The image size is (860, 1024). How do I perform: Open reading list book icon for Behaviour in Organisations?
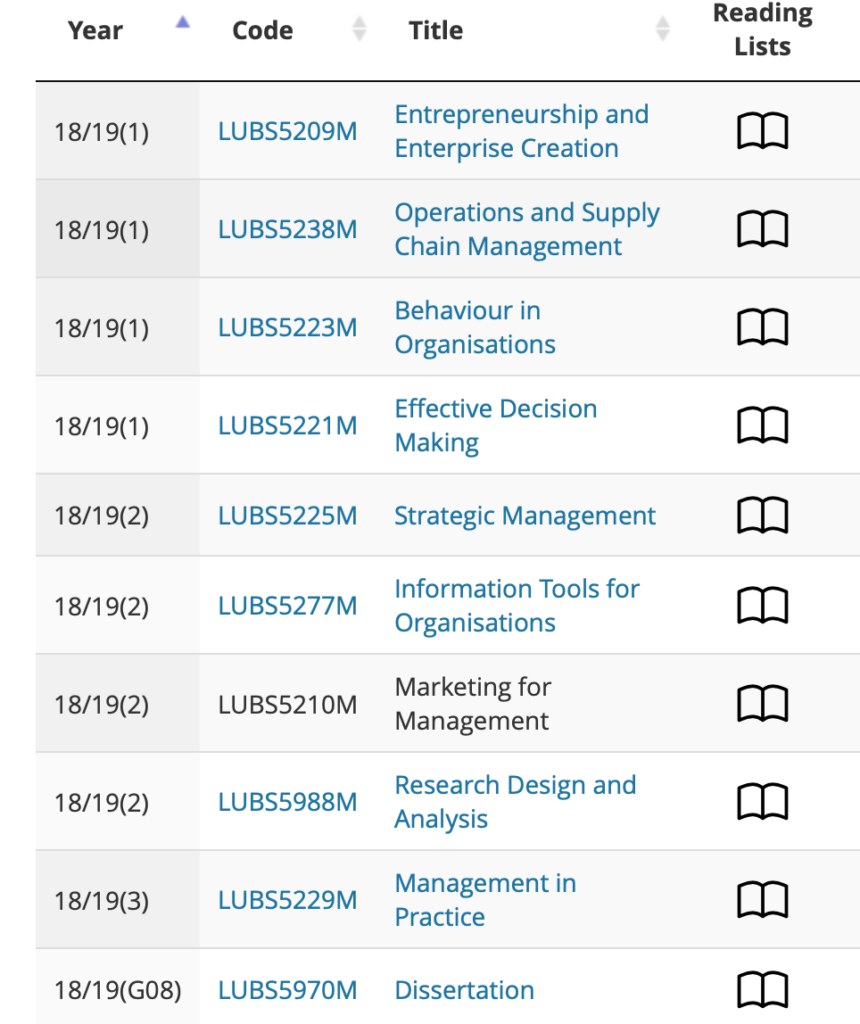point(762,327)
